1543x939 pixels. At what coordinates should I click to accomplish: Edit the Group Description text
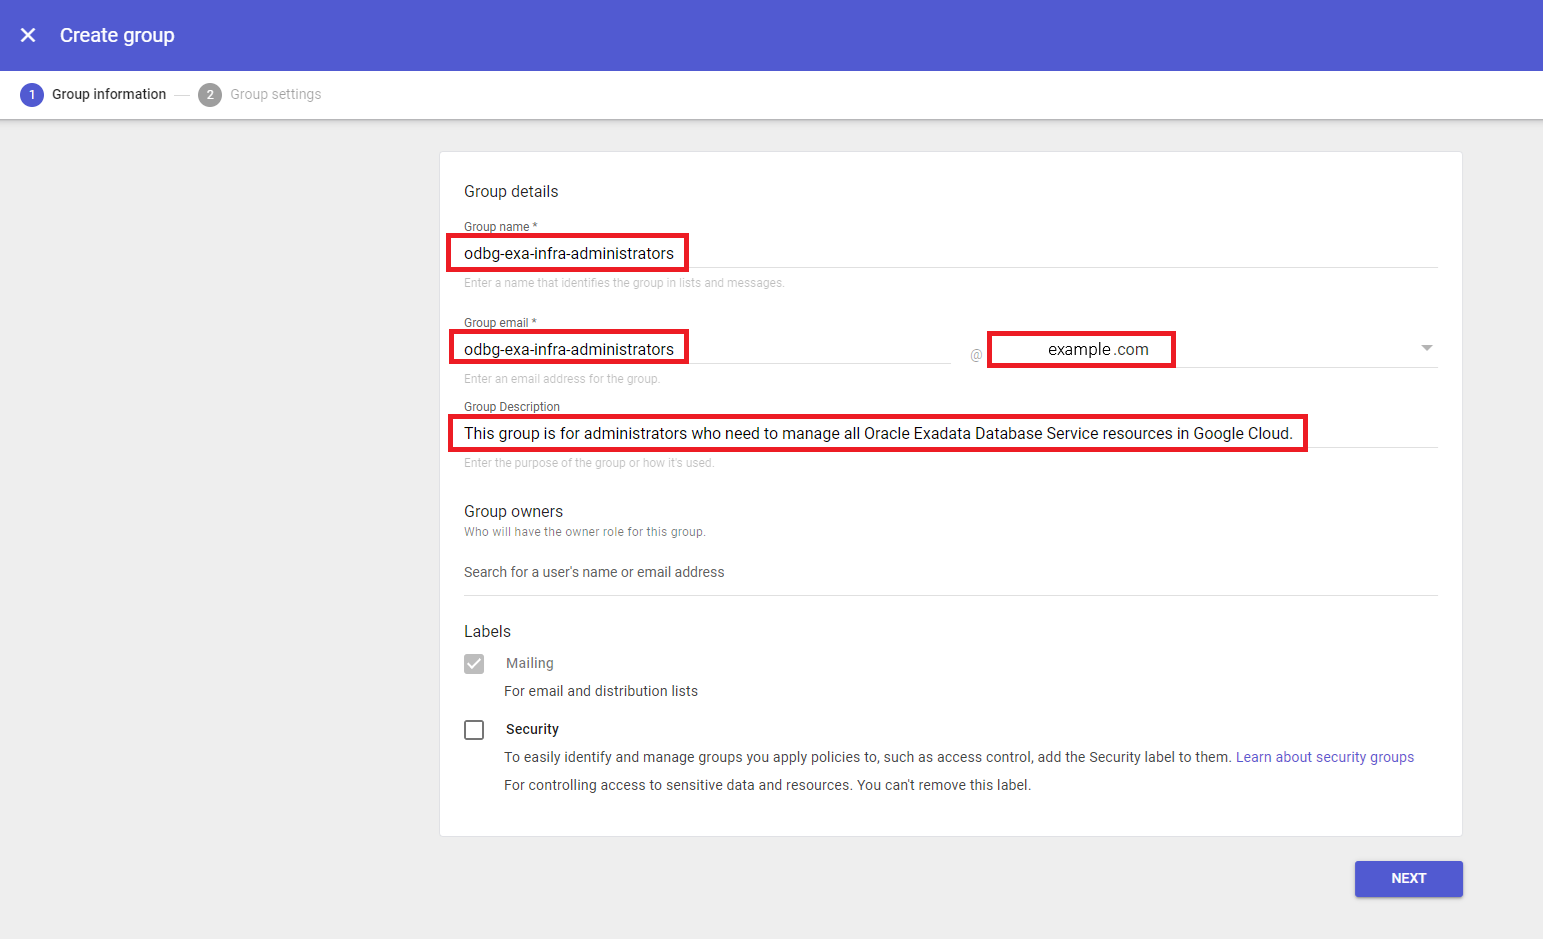point(877,433)
